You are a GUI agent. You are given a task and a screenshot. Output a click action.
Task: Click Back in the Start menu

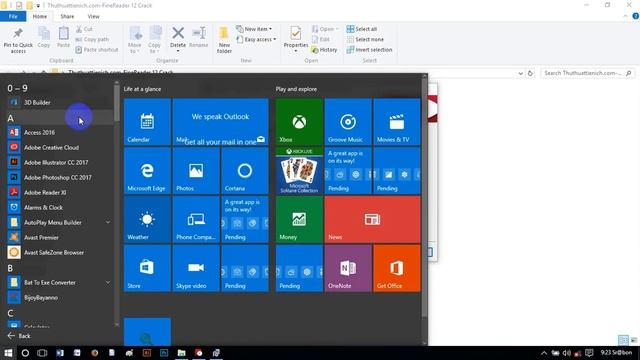(x=19, y=336)
